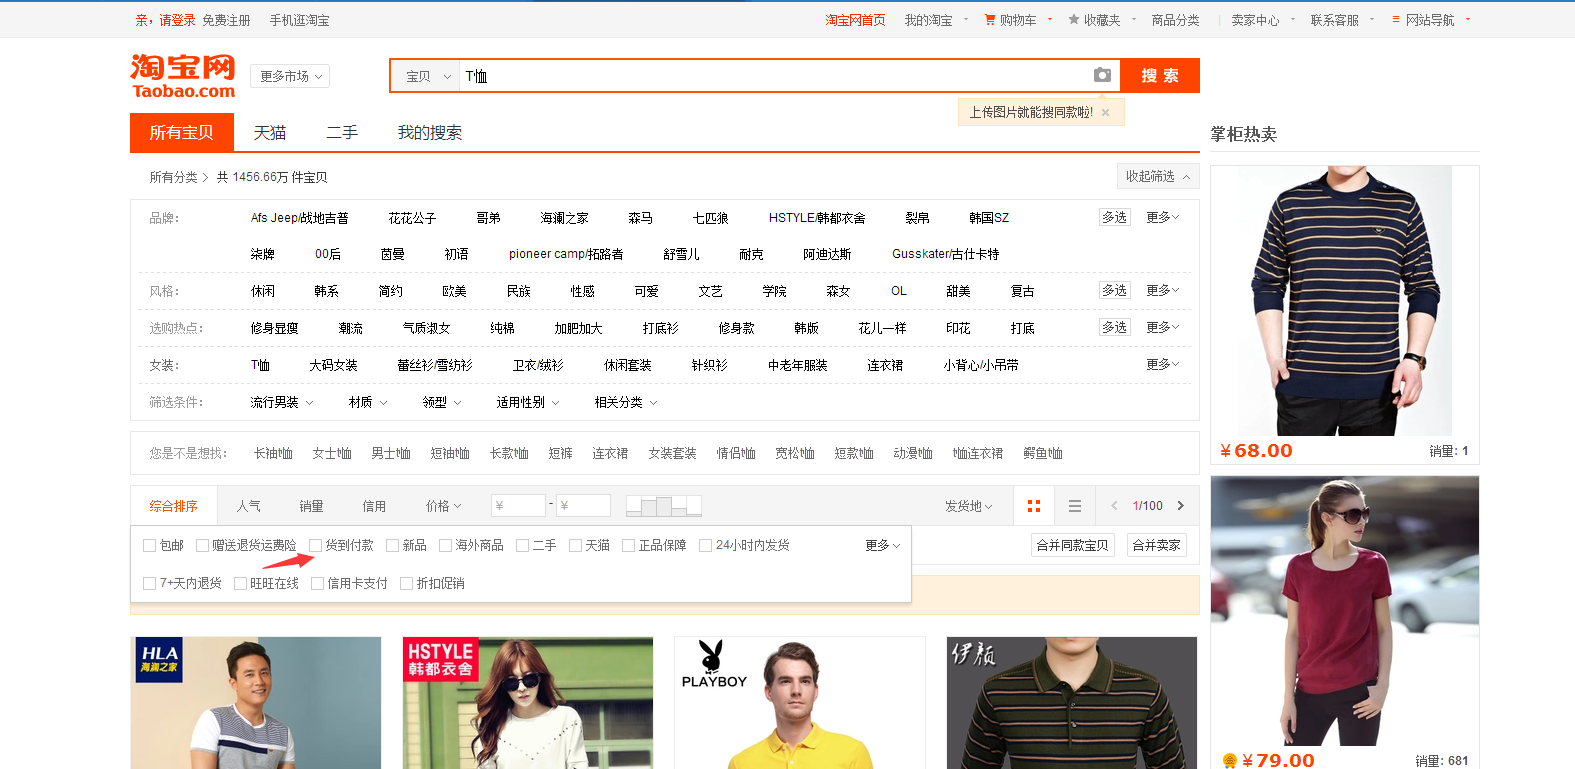The height and width of the screenshot is (769, 1575).
Task: Collapse filters with 收起筛选
Action: [x=1158, y=176]
